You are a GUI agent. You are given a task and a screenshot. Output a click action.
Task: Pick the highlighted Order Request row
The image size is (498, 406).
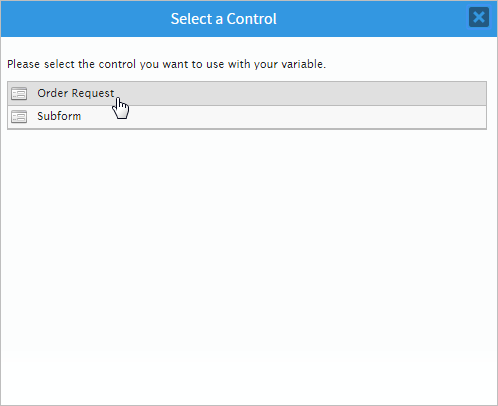[x=247, y=94]
